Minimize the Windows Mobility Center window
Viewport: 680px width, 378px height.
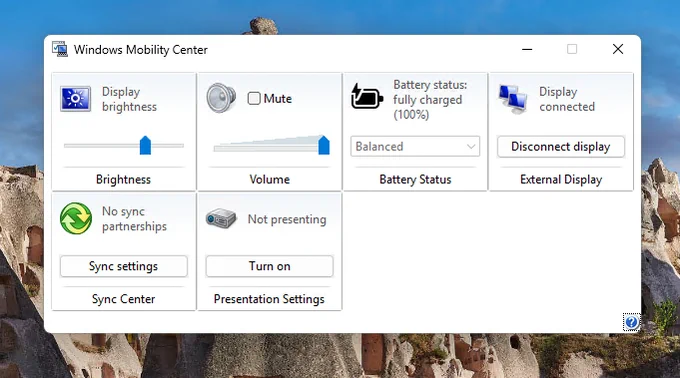click(x=527, y=49)
